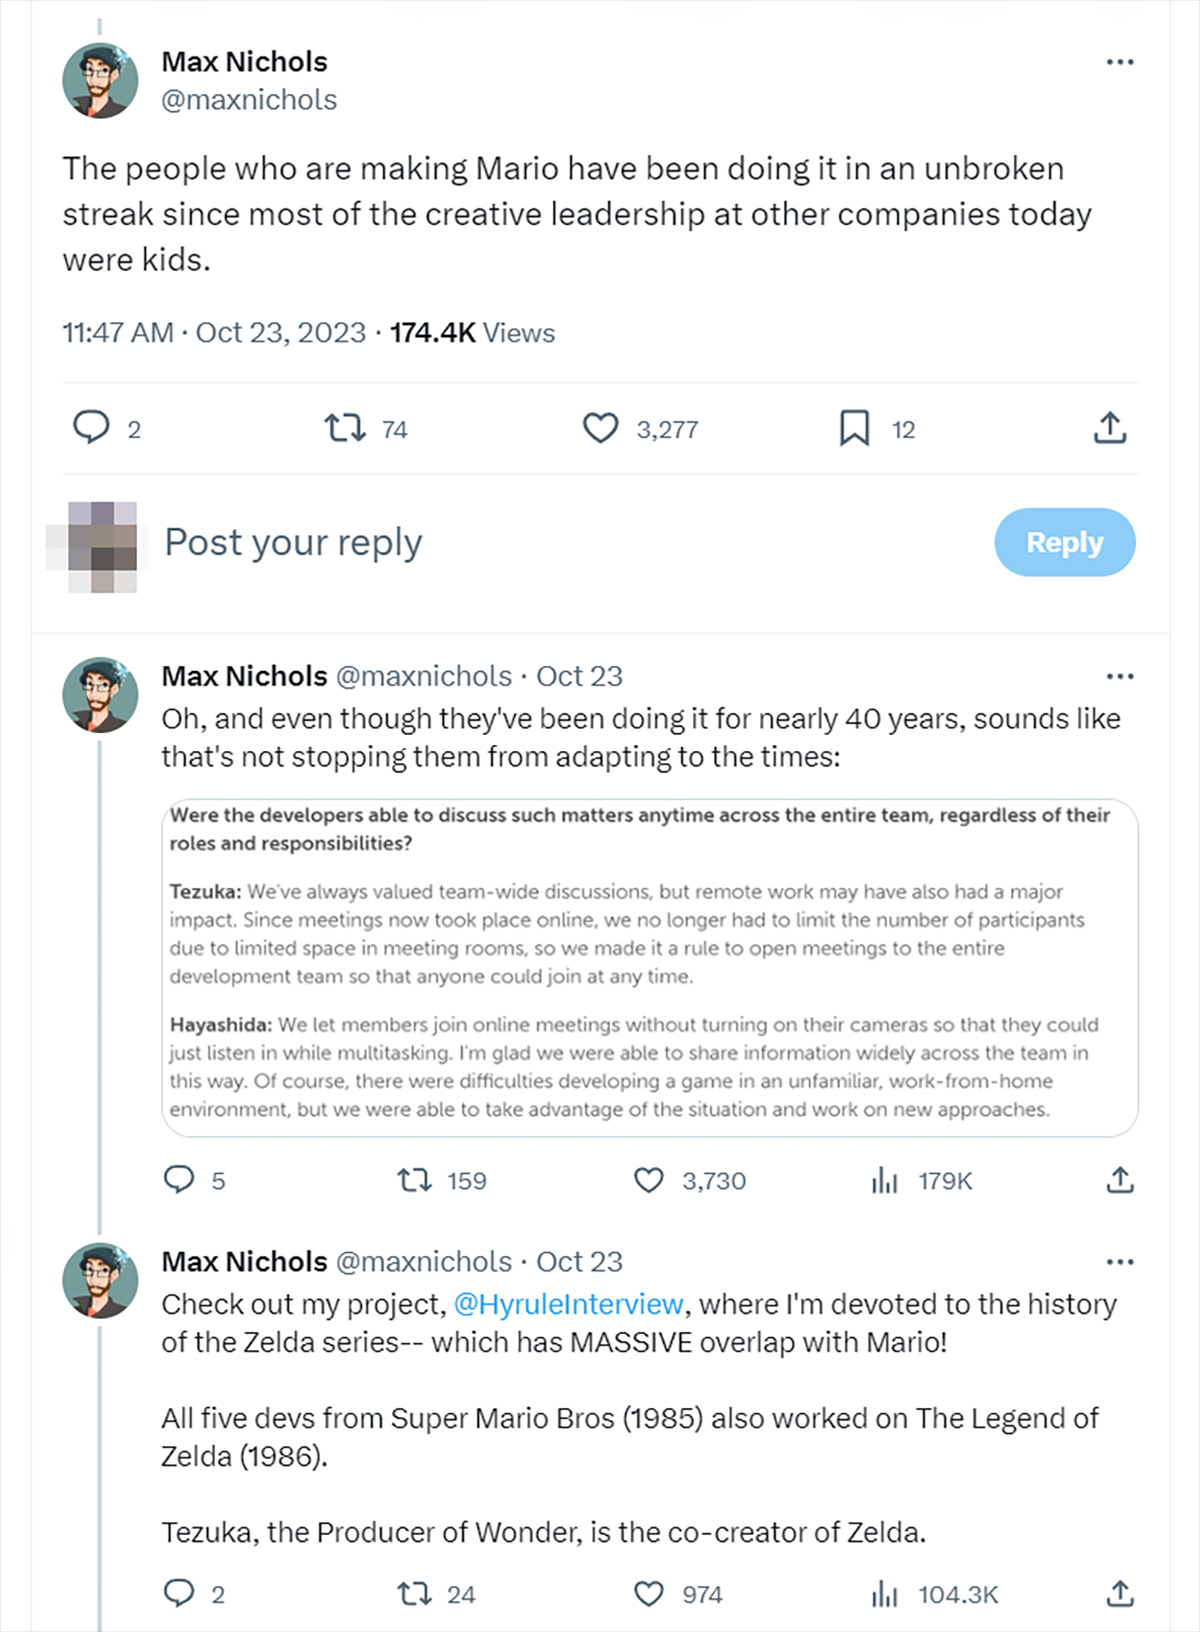Open the @HyruleInterview mention link
The width and height of the screenshot is (1200, 1632).
(x=568, y=1305)
